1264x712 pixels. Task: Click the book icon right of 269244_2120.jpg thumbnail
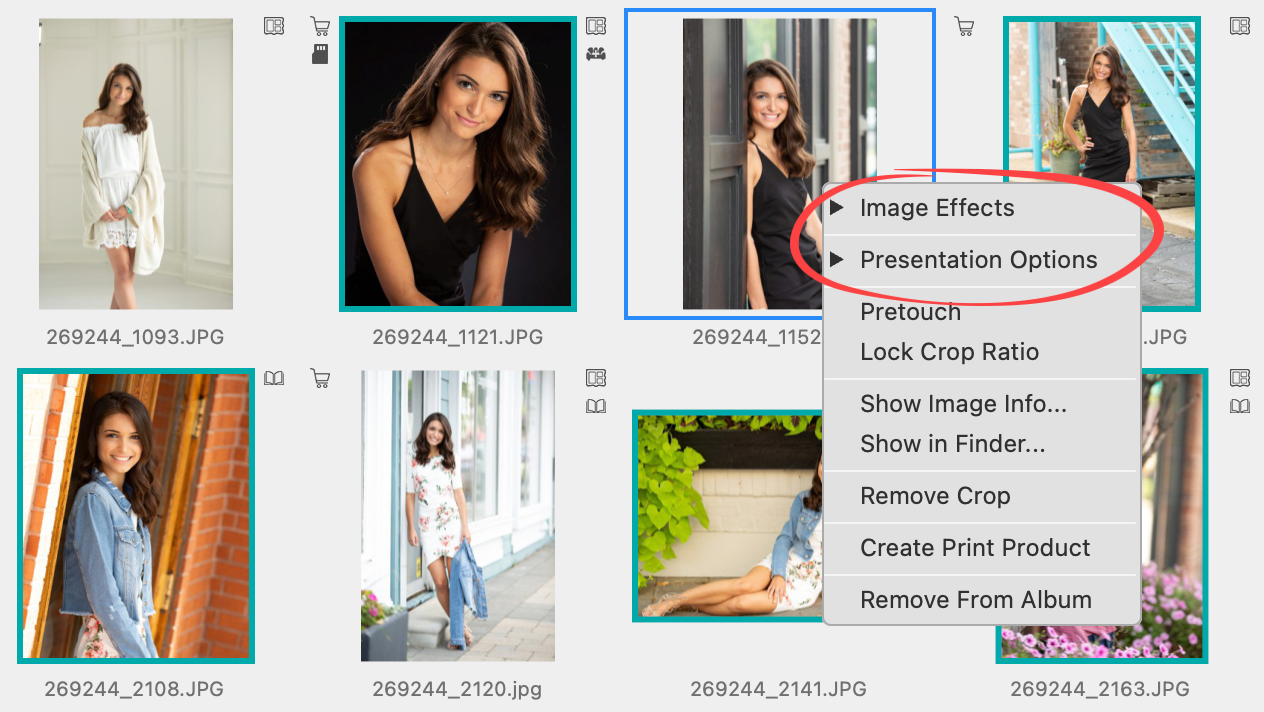(x=596, y=406)
